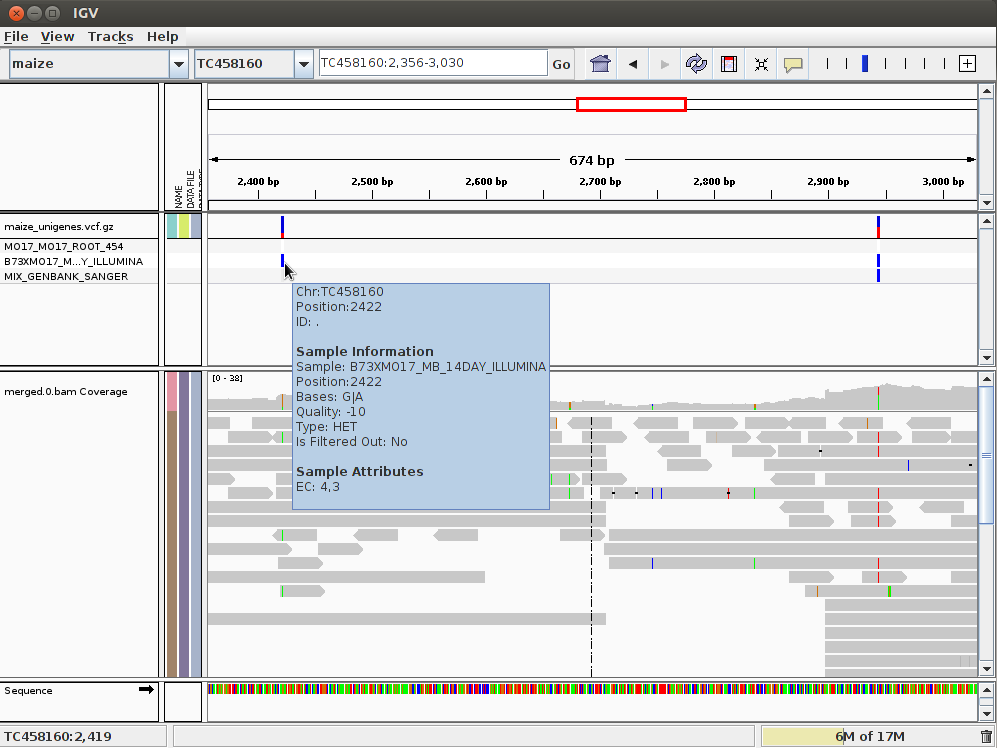This screenshot has width=997, height=748.
Task: Click the plus icon to zoom in
Action: 967,64
